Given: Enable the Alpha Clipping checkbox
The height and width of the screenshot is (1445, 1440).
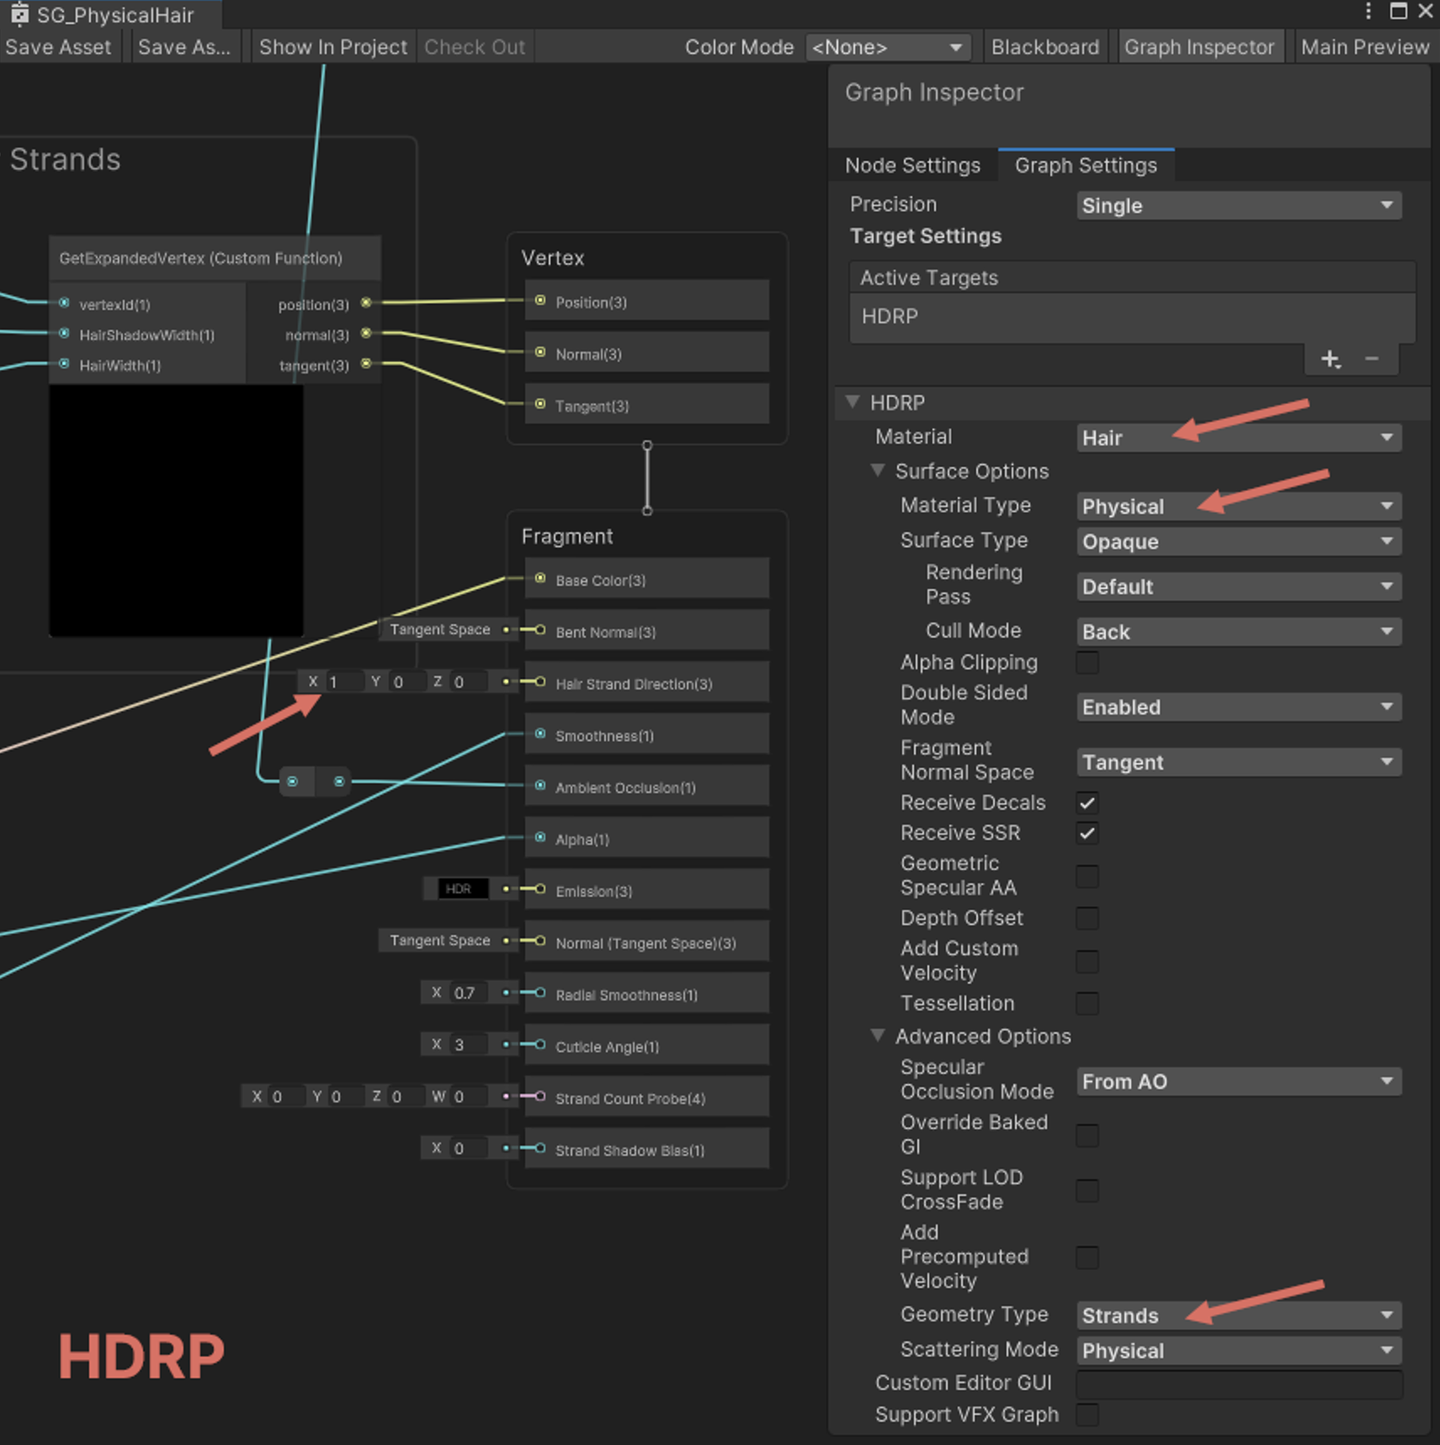Looking at the screenshot, I should [1087, 662].
